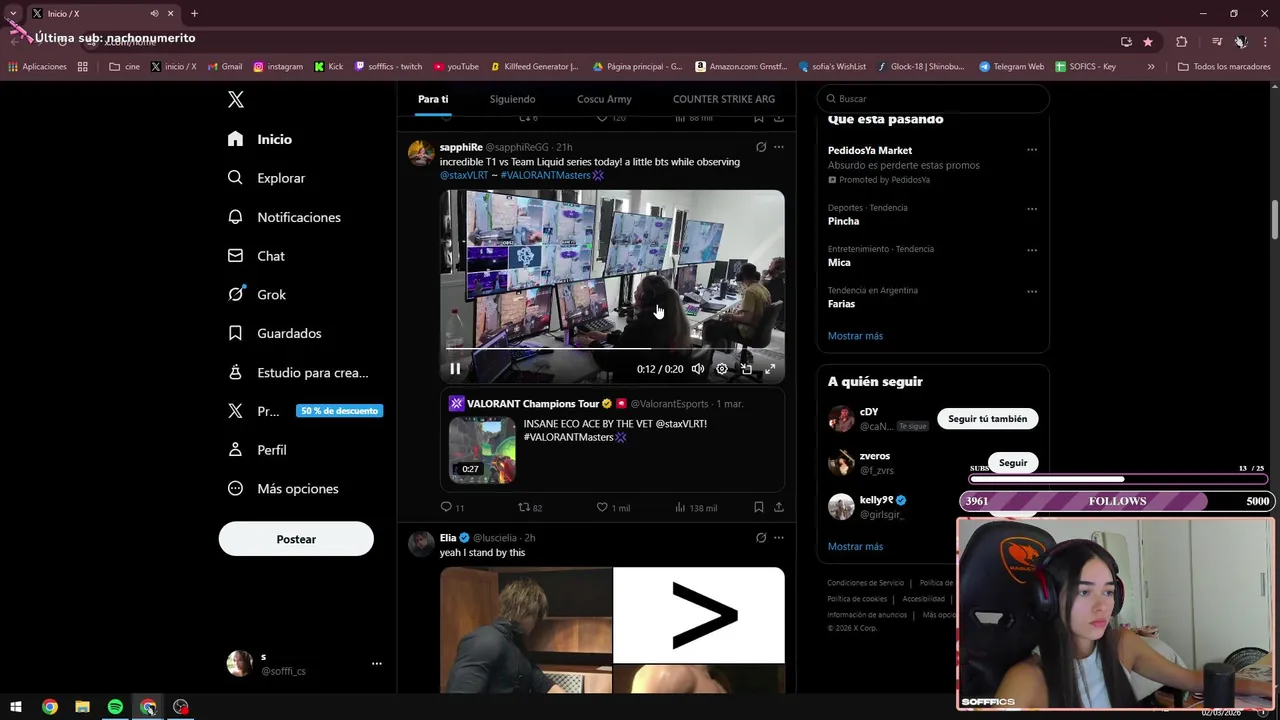Click the #VALORANTMasters hashtag in sapphiRe's post
Screen dimensions: 1280x720
point(546,175)
